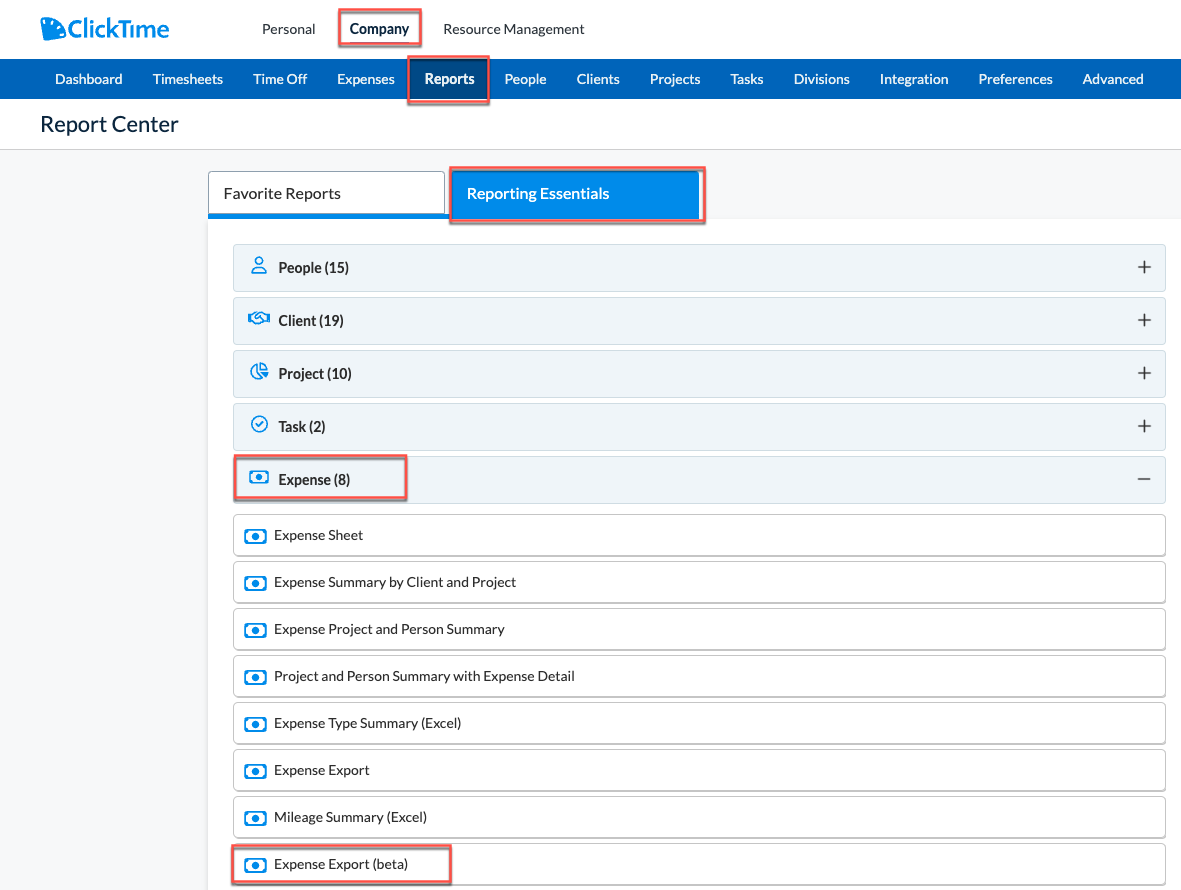The width and height of the screenshot is (1181, 890).
Task: Click the Project (10) section header
Action: coord(699,373)
